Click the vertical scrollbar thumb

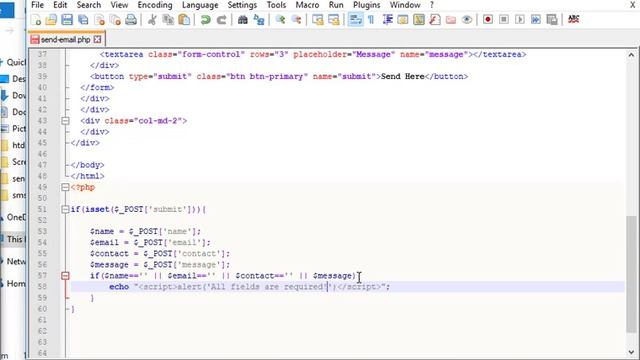tap(631, 274)
